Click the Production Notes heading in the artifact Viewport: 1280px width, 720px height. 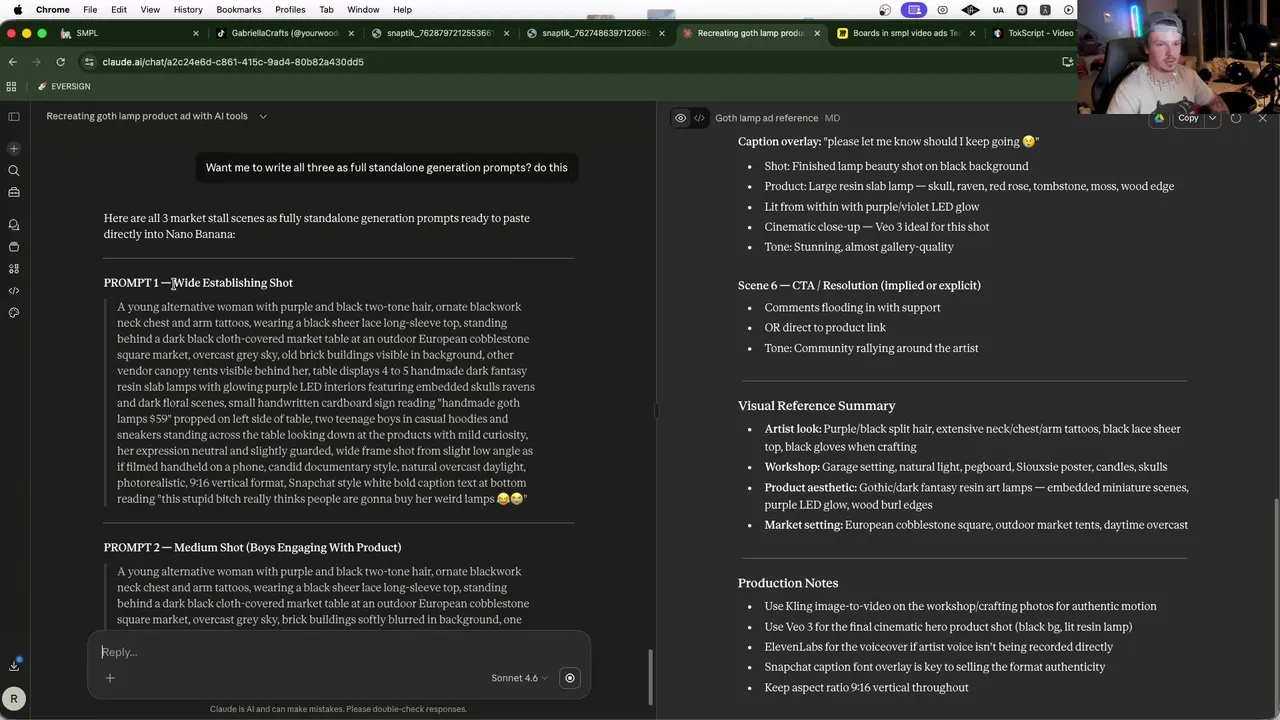coord(788,583)
